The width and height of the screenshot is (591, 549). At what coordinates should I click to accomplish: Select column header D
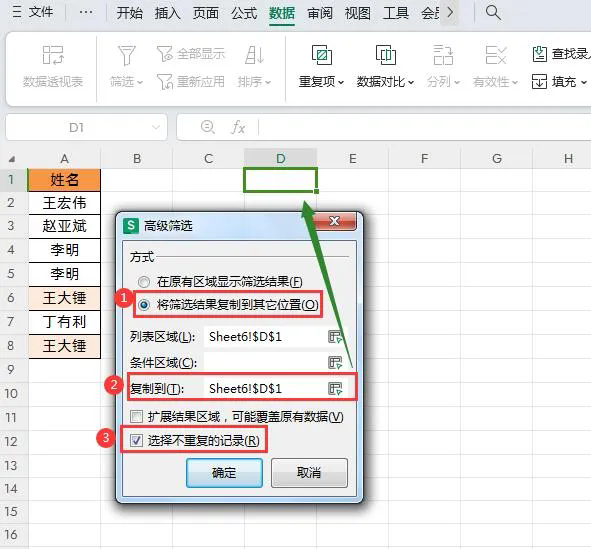point(280,159)
